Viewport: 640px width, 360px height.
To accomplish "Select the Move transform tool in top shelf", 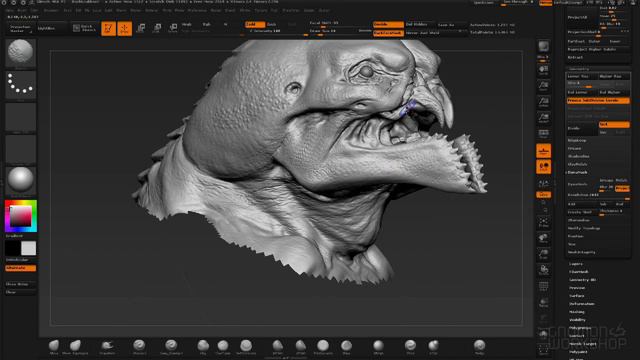I will 141,28.
